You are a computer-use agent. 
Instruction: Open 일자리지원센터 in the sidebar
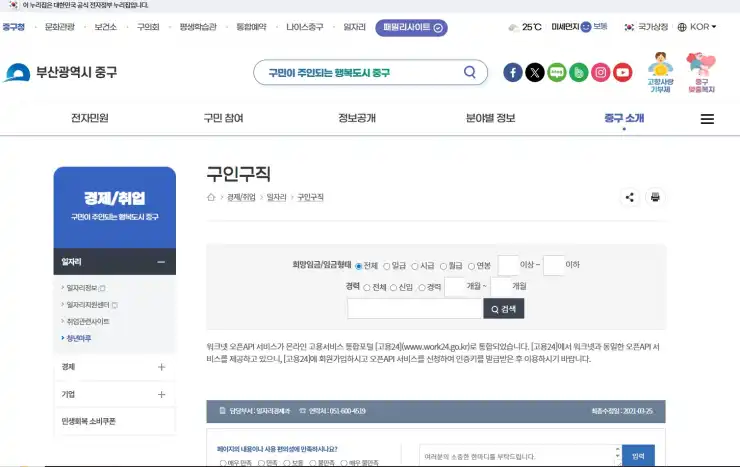[90, 305]
